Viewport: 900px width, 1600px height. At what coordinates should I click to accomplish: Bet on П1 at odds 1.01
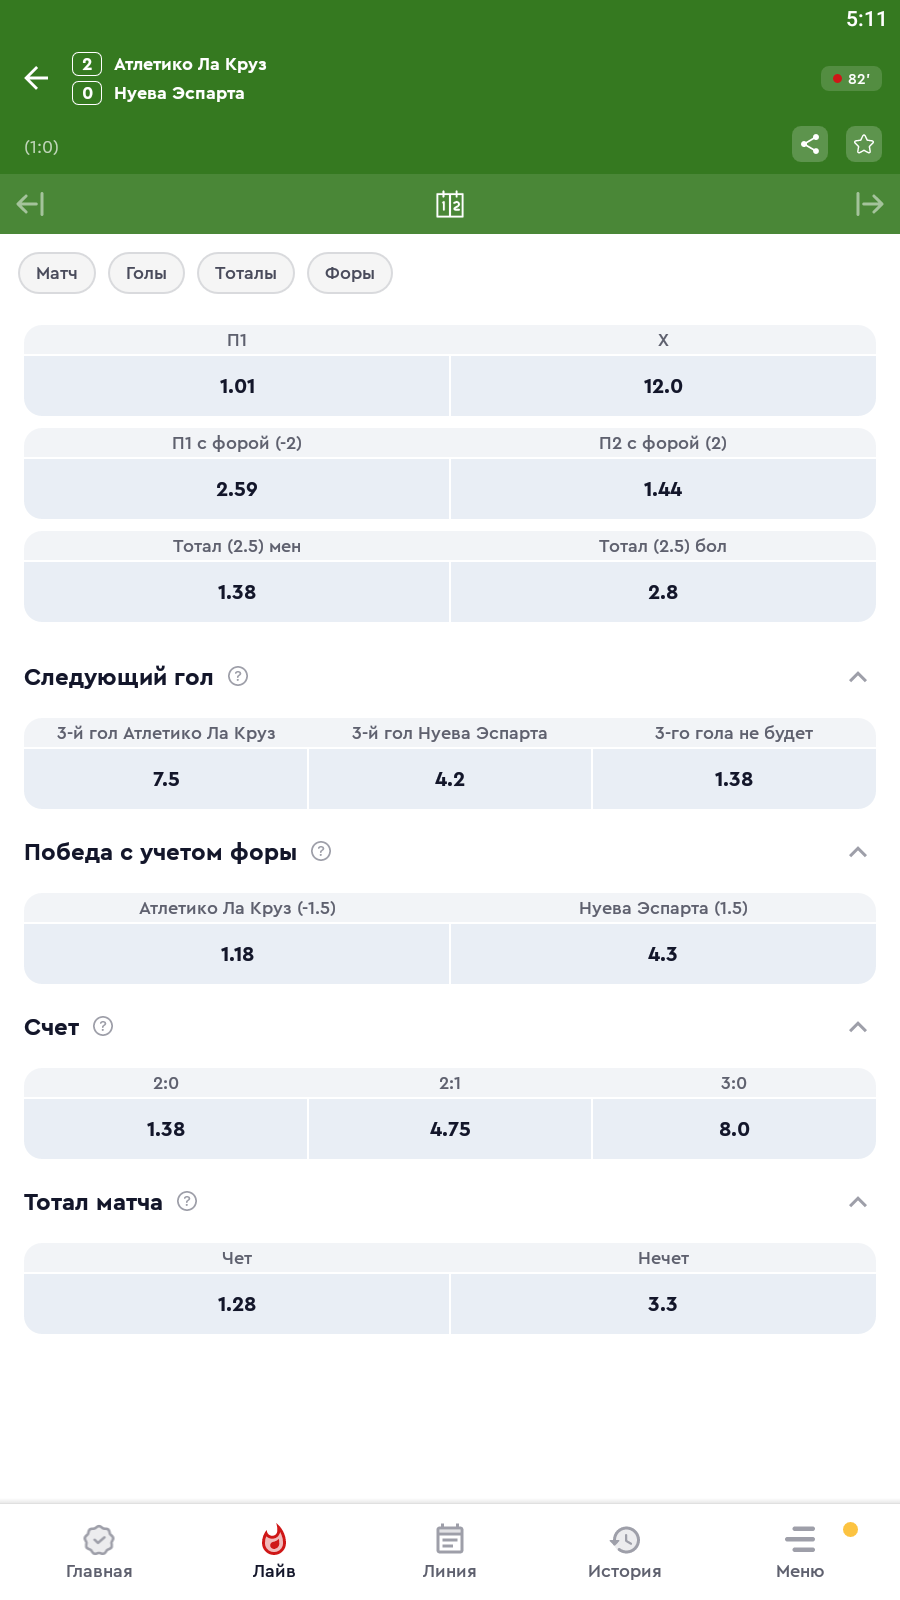tap(237, 386)
